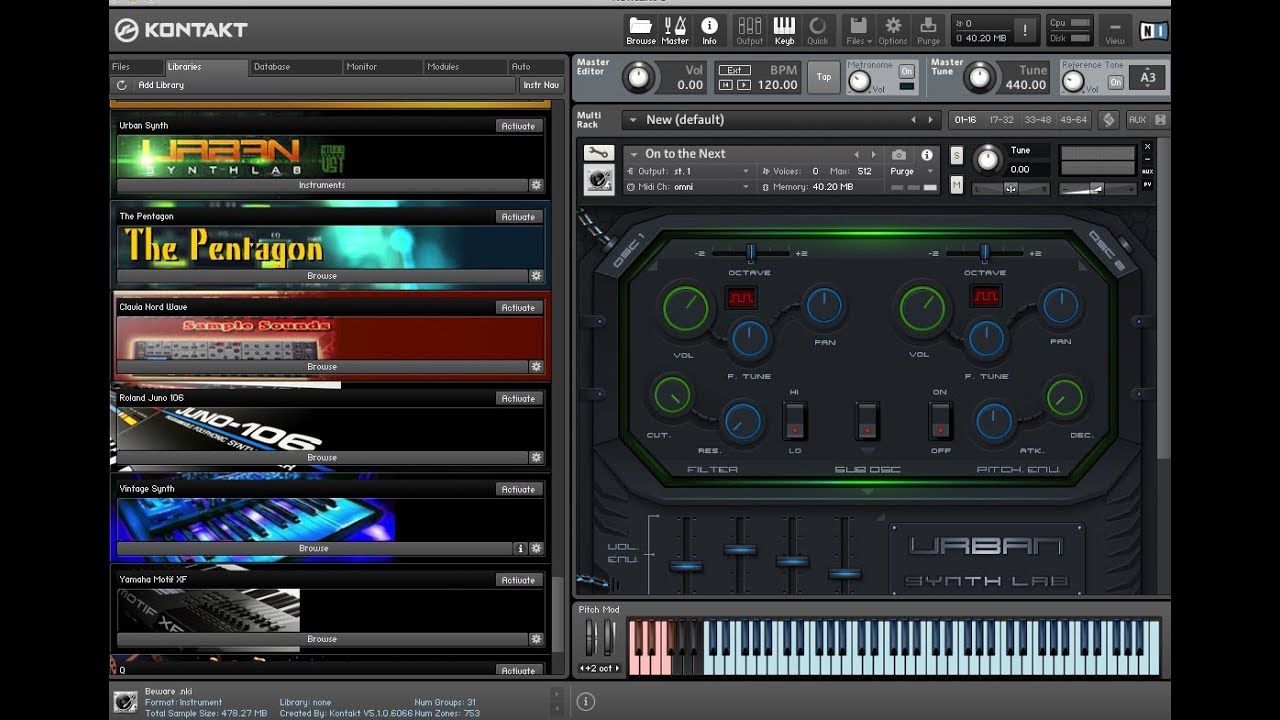Open Roland Juno 106 gear settings
Image resolution: width=1280 pixels, height=720 pixels.
pos(536,458)
